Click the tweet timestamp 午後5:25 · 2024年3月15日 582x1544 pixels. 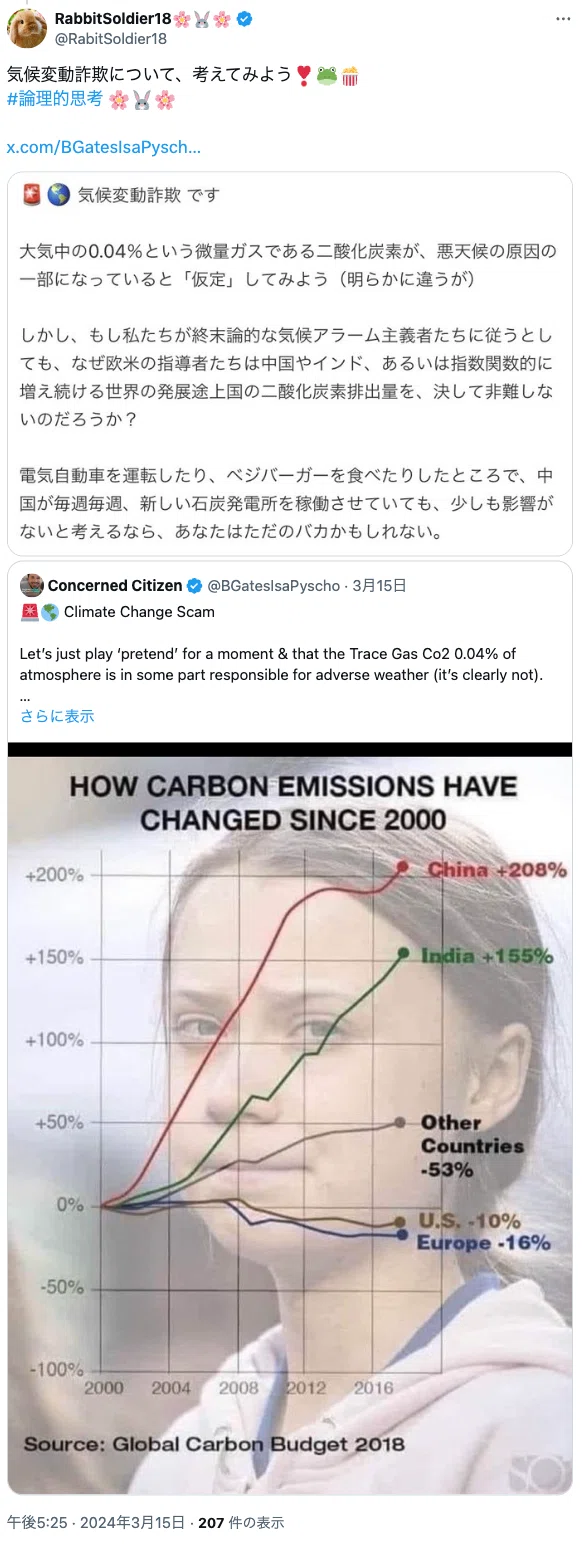point(96,1522)
